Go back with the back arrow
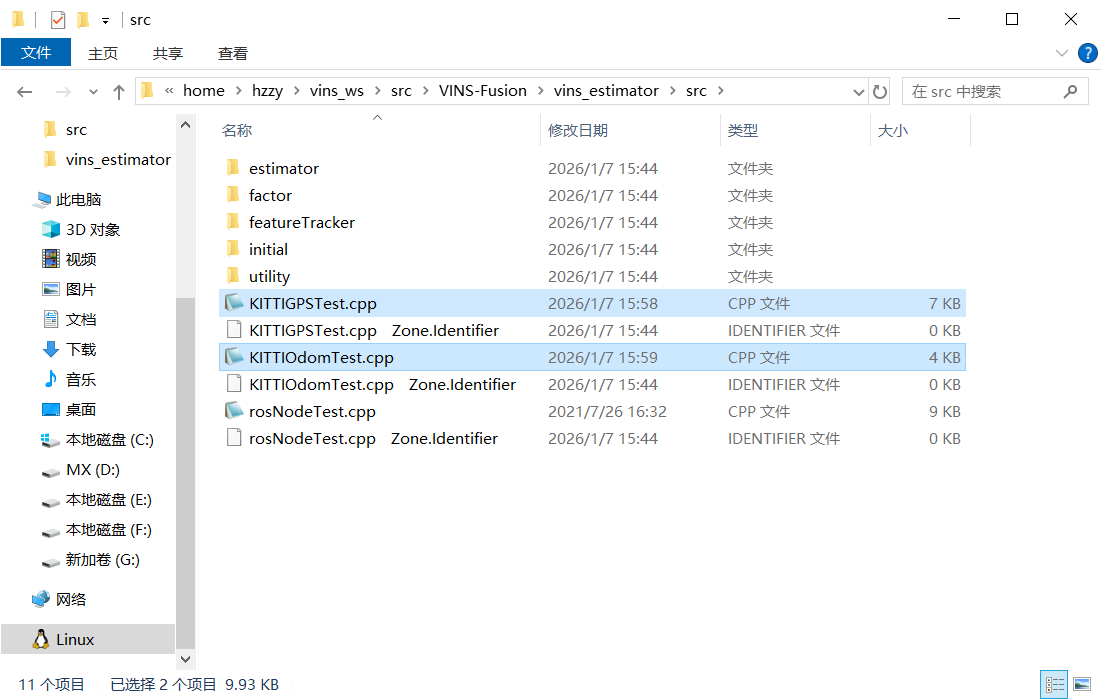Image resolution: width=1102 pixels, height=700 pixels. point(25,91)
